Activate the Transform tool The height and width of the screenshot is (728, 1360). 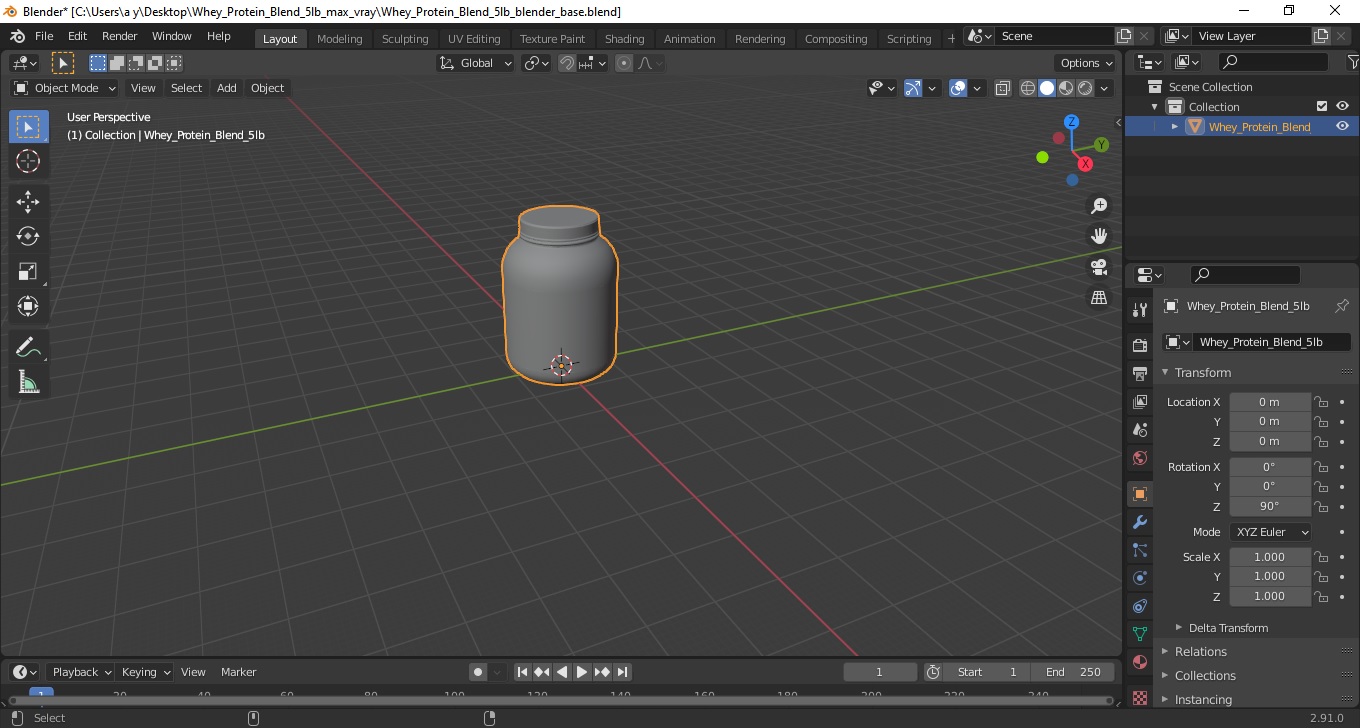coord(28,306)
